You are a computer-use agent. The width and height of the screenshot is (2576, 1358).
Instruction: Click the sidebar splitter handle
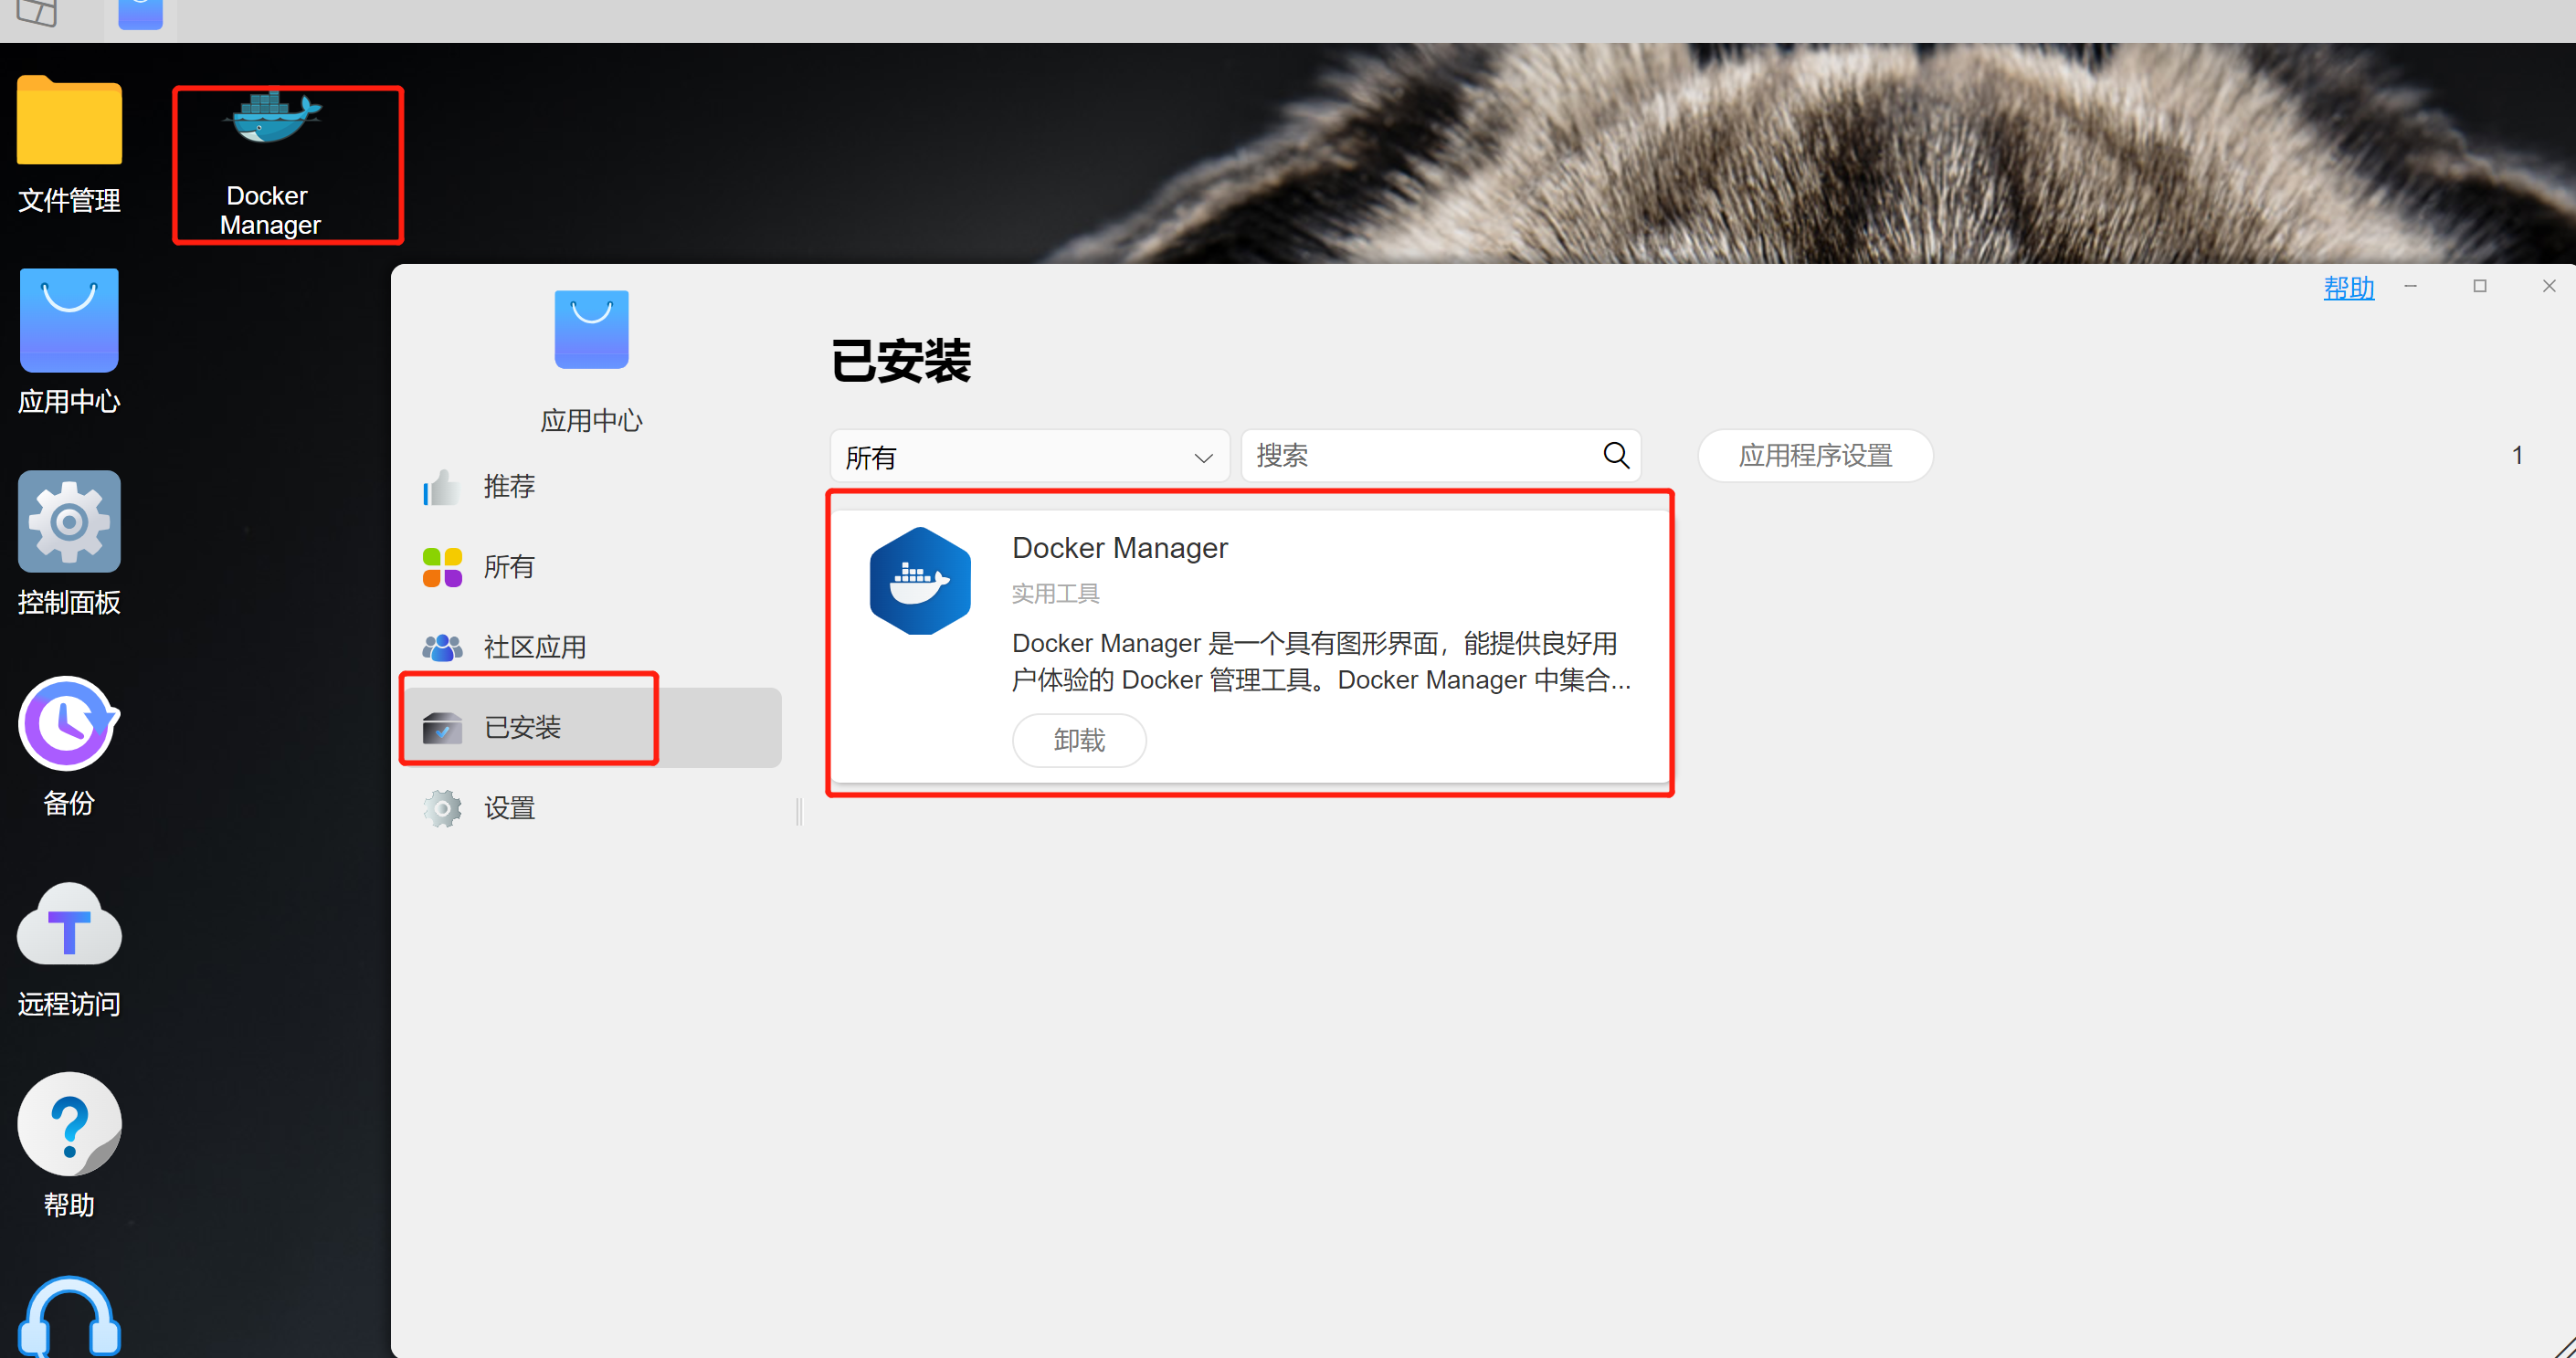pyautogui.click(x=799, y=811)
